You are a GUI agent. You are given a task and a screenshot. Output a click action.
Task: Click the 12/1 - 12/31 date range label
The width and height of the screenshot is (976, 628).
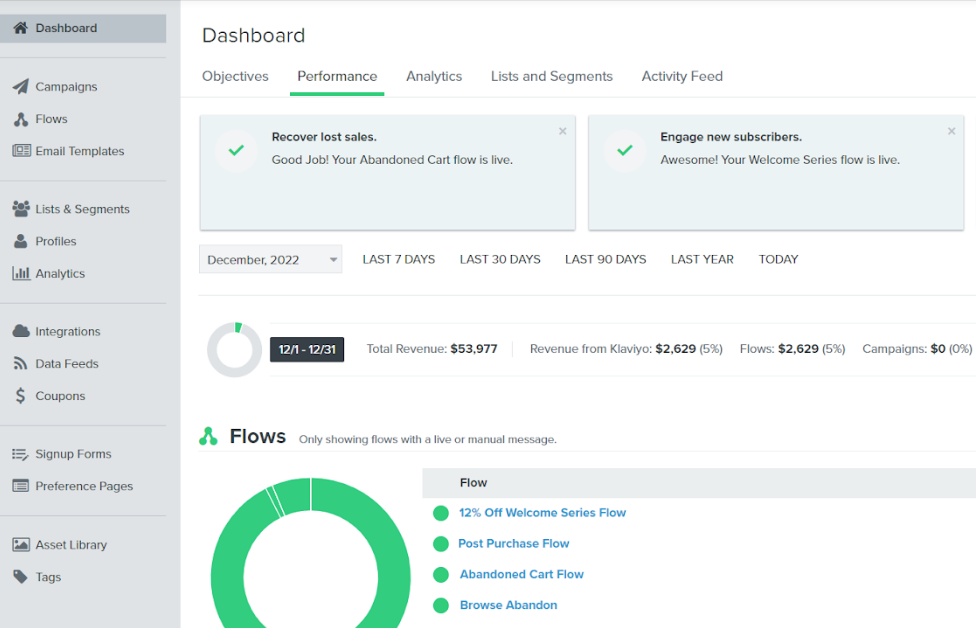pyautogui.click(x=307, y=349)
